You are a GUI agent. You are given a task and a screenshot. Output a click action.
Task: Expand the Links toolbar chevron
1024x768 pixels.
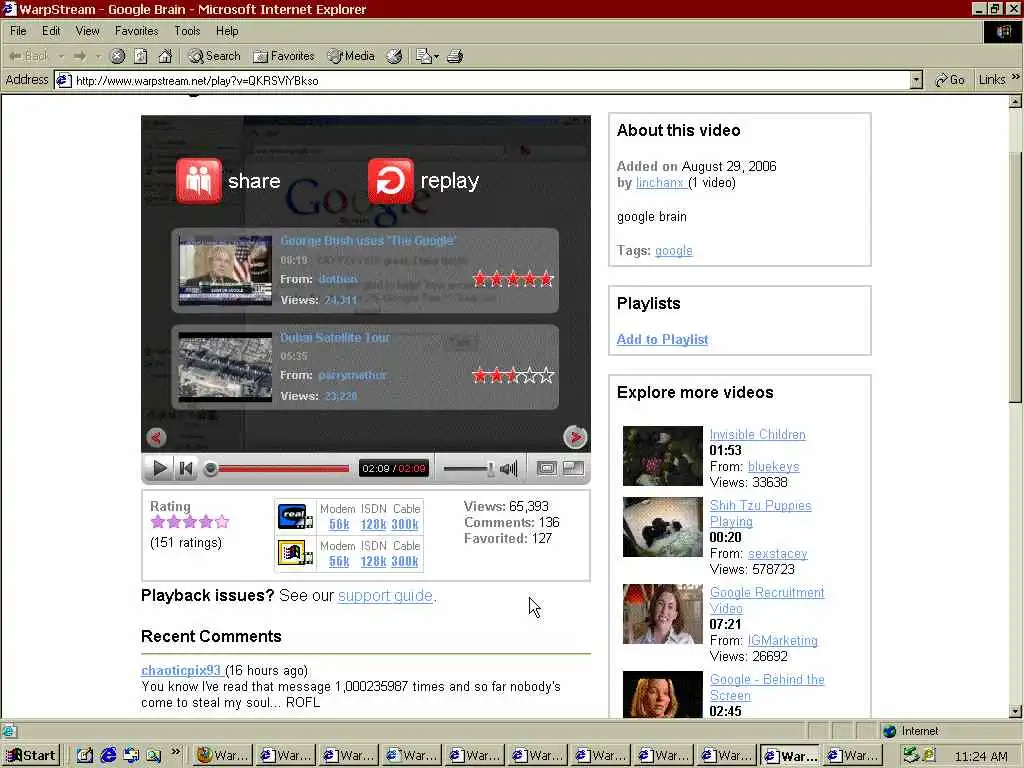(x=1016, y=78)
